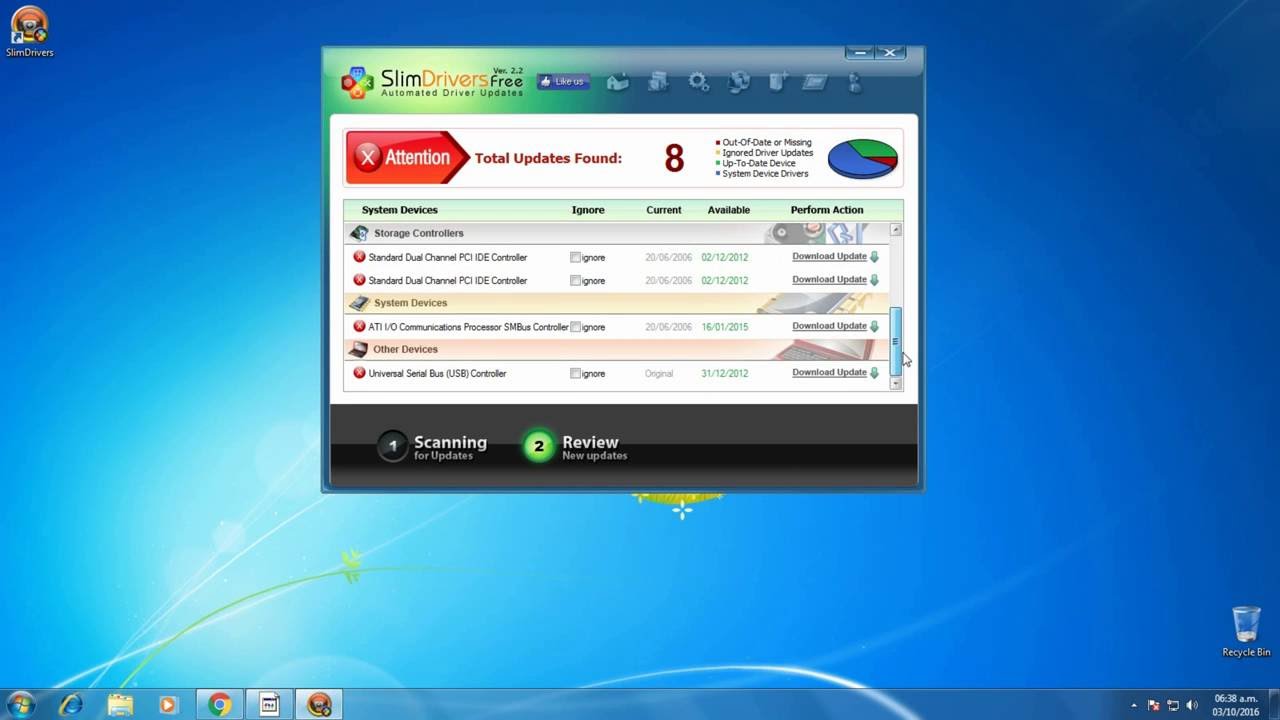This screenshot has height=720, width=1280.
Task: Click the driver status pie chart
Action: click(x=862, y=158)
